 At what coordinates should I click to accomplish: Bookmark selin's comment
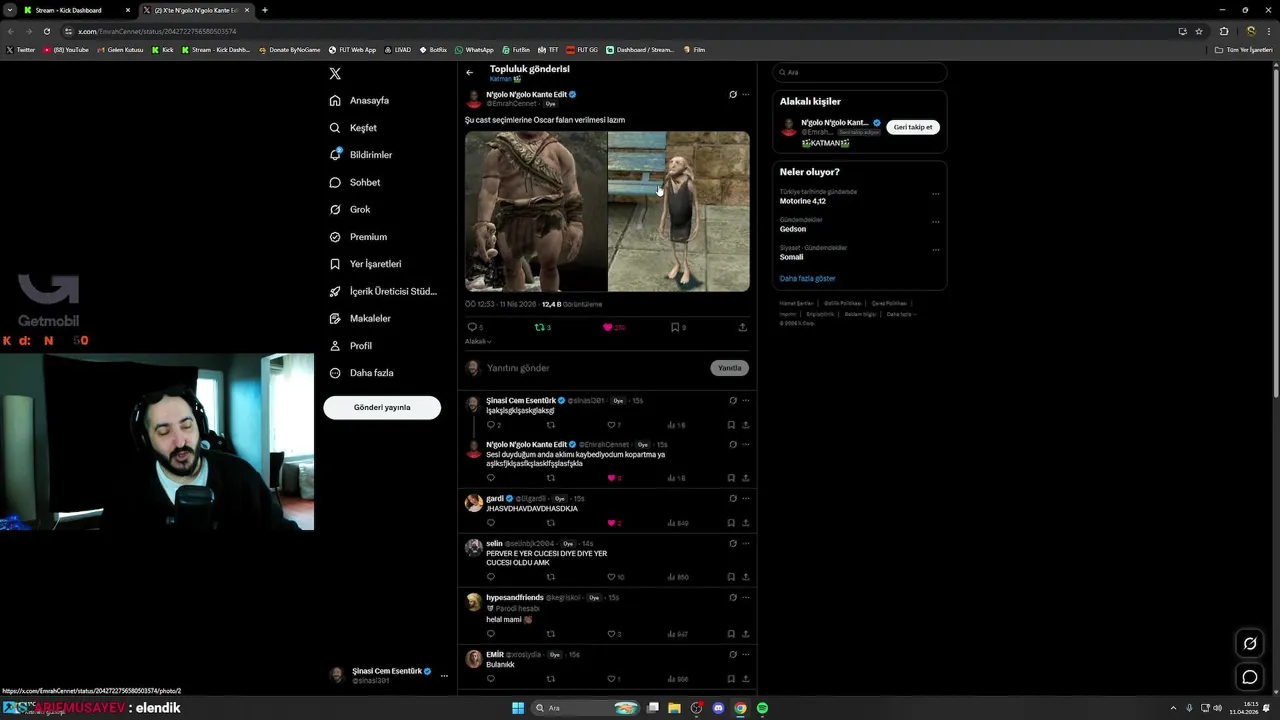pyautogui.click(x=731, y=577)
